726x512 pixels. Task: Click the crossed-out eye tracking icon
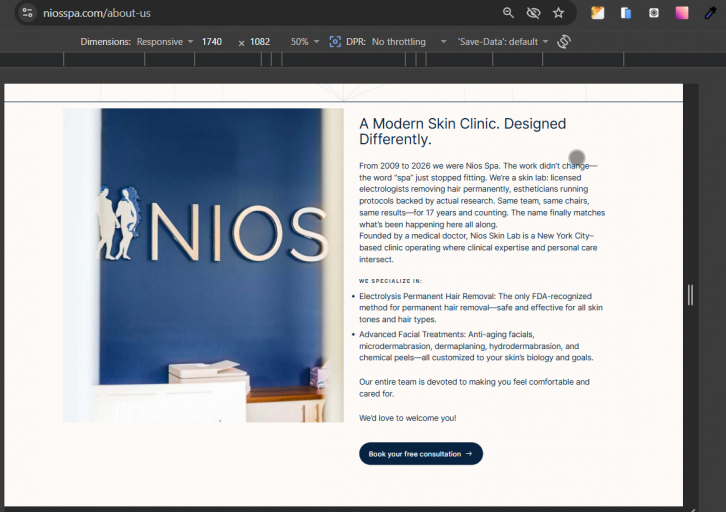(x=533, y=13)
